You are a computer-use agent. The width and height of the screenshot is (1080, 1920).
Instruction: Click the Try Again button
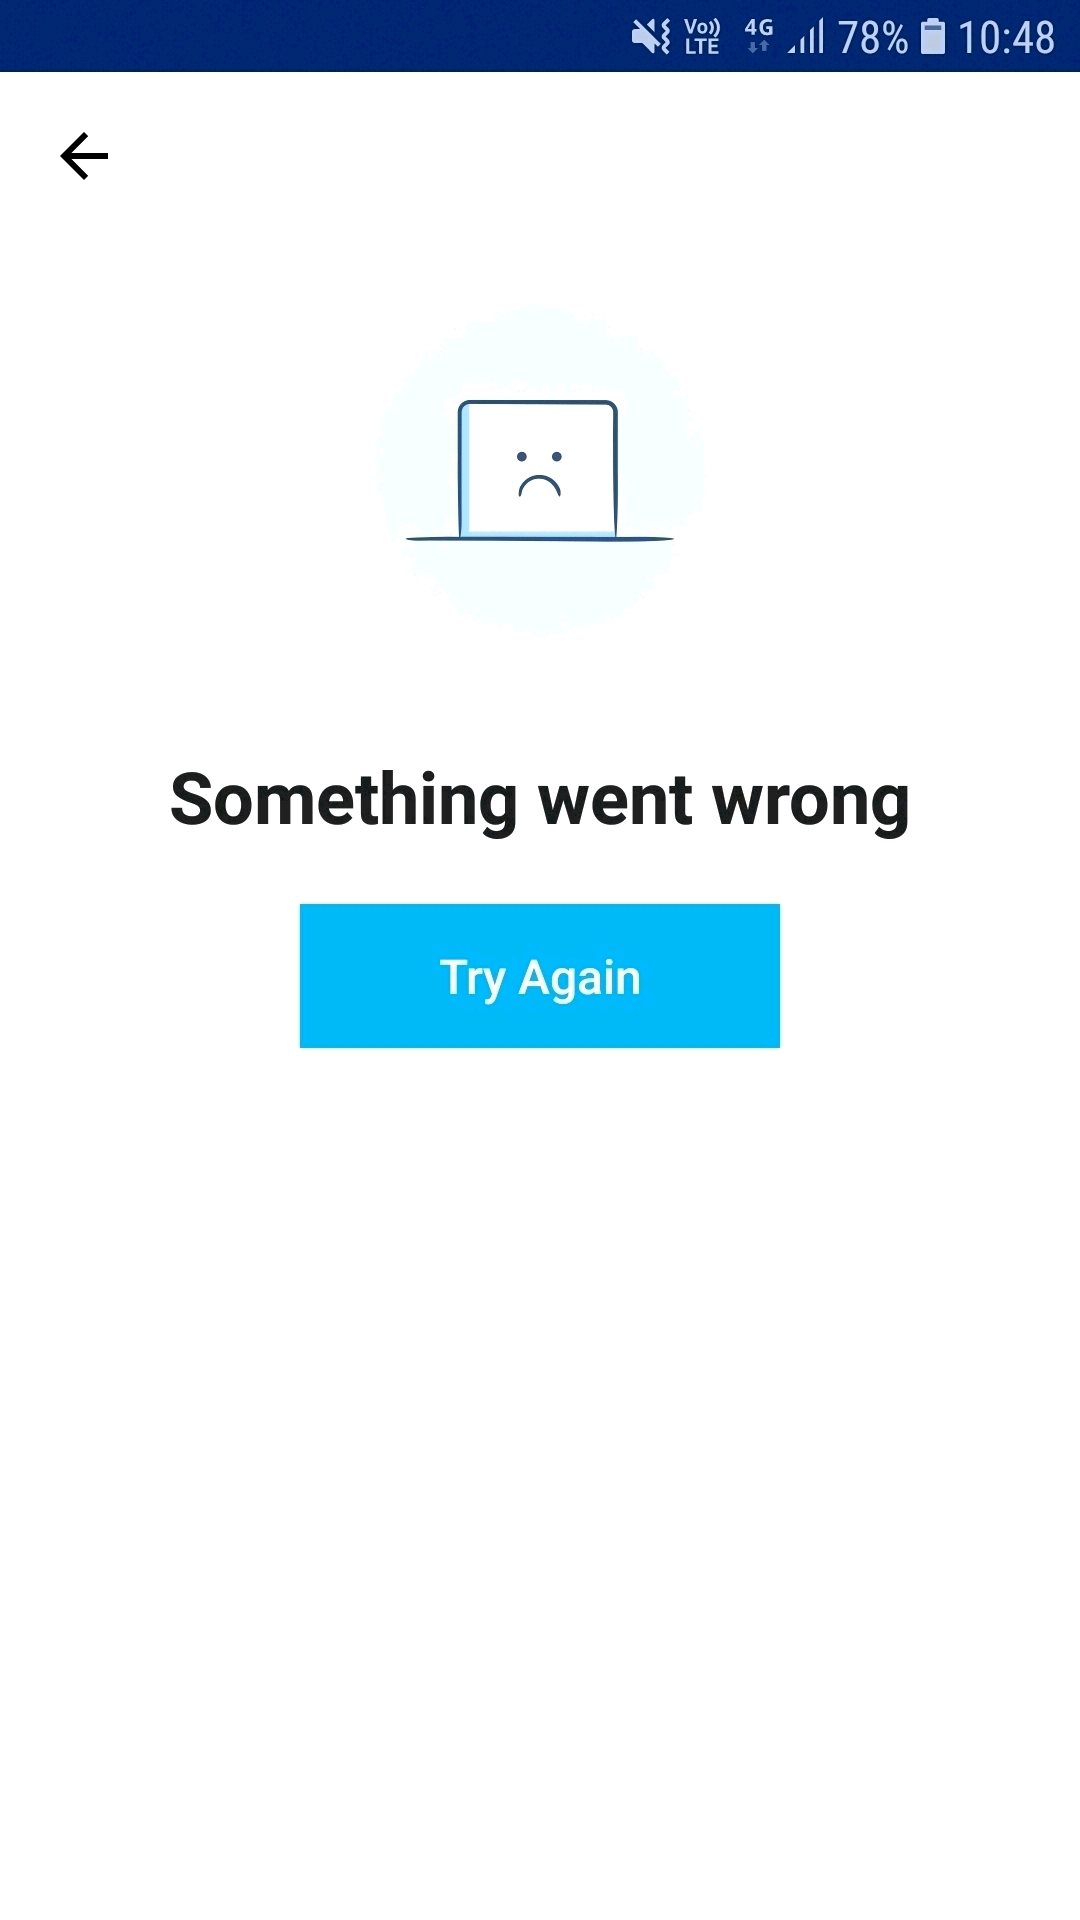(x=540, y=976)
